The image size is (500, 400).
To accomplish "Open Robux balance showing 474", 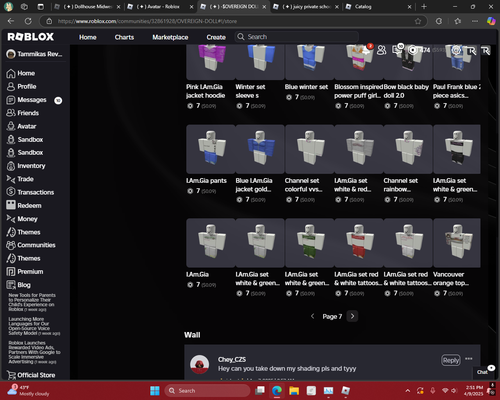I will point(419,50).
